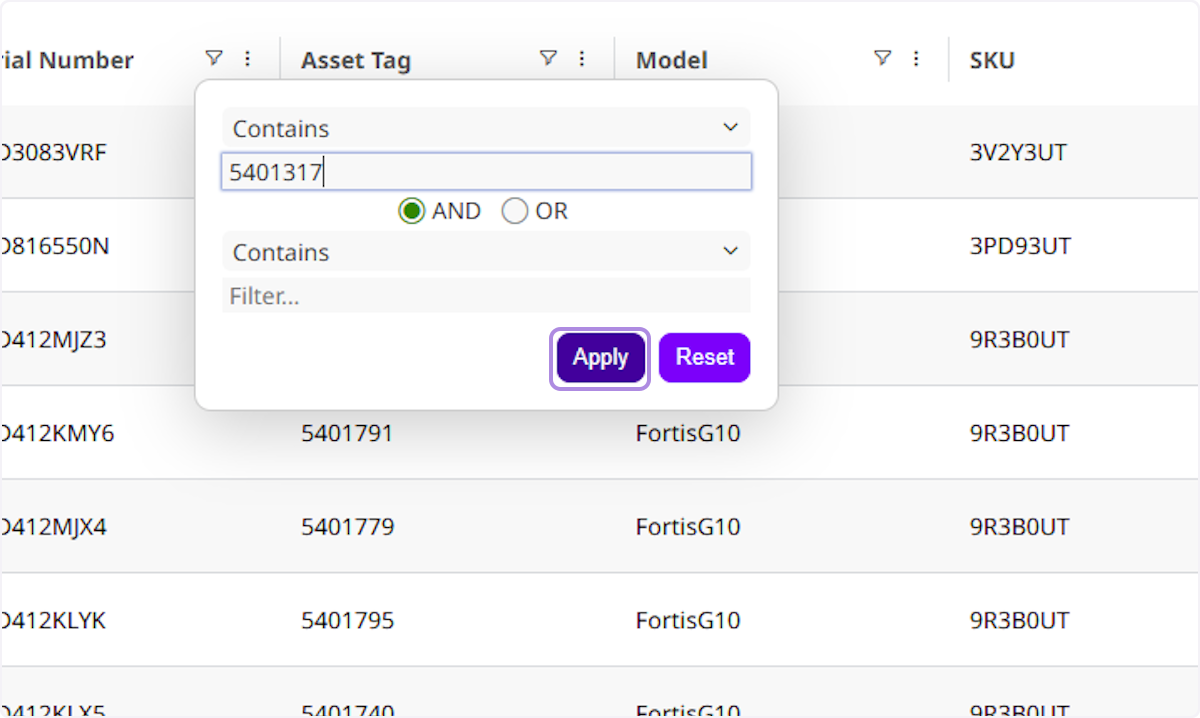Expand the first Contains condition dropdown
The height and width of the screenshot is (718, 1200).
[x=486, y=128]
